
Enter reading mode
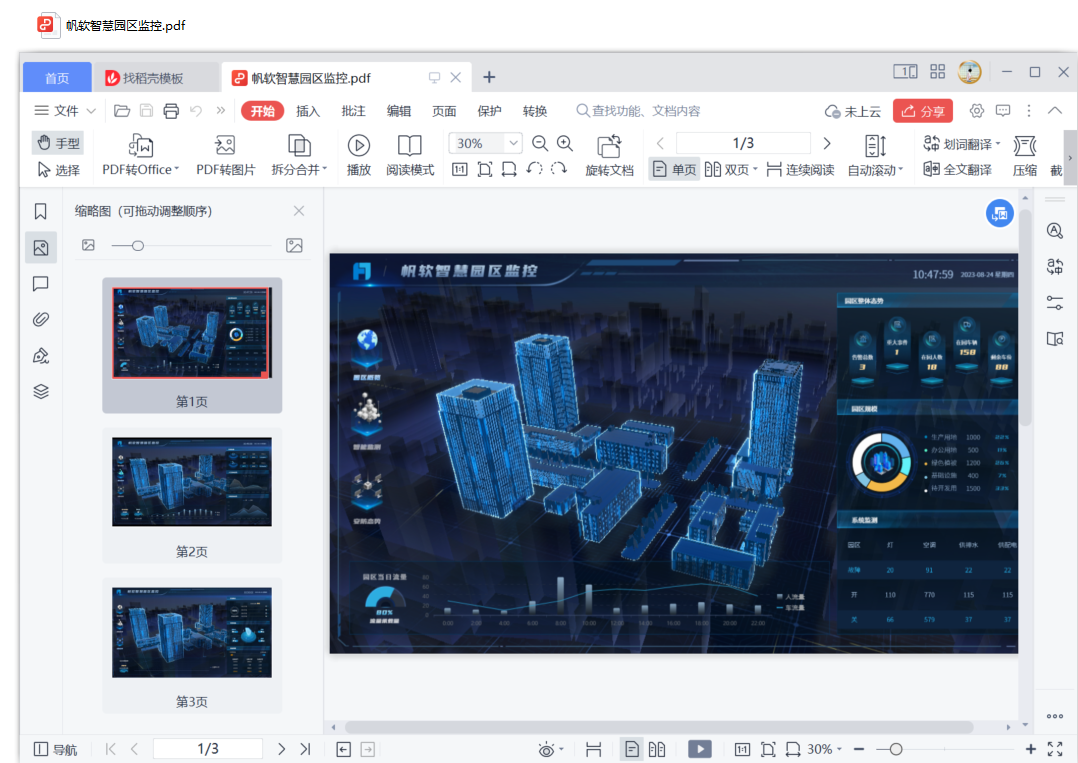pos(410,155)
